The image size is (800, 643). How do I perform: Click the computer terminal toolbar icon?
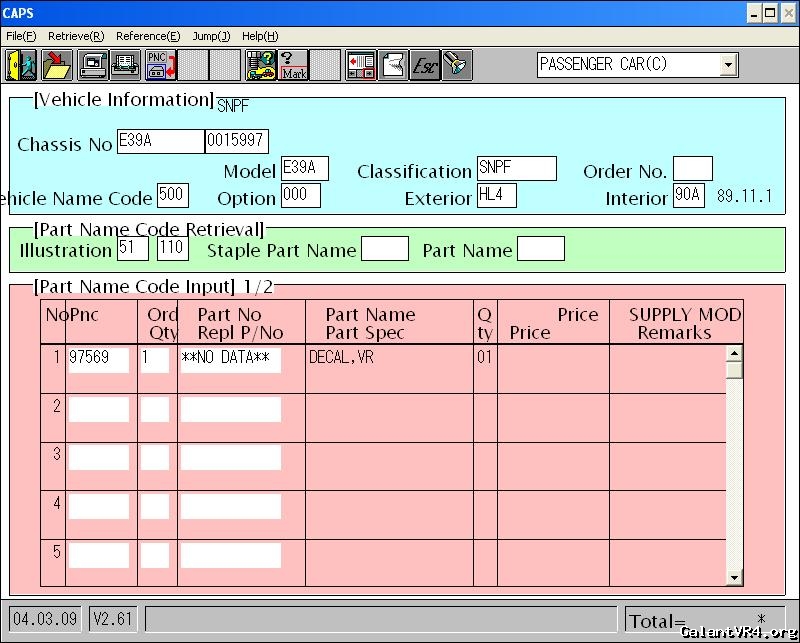93,65
